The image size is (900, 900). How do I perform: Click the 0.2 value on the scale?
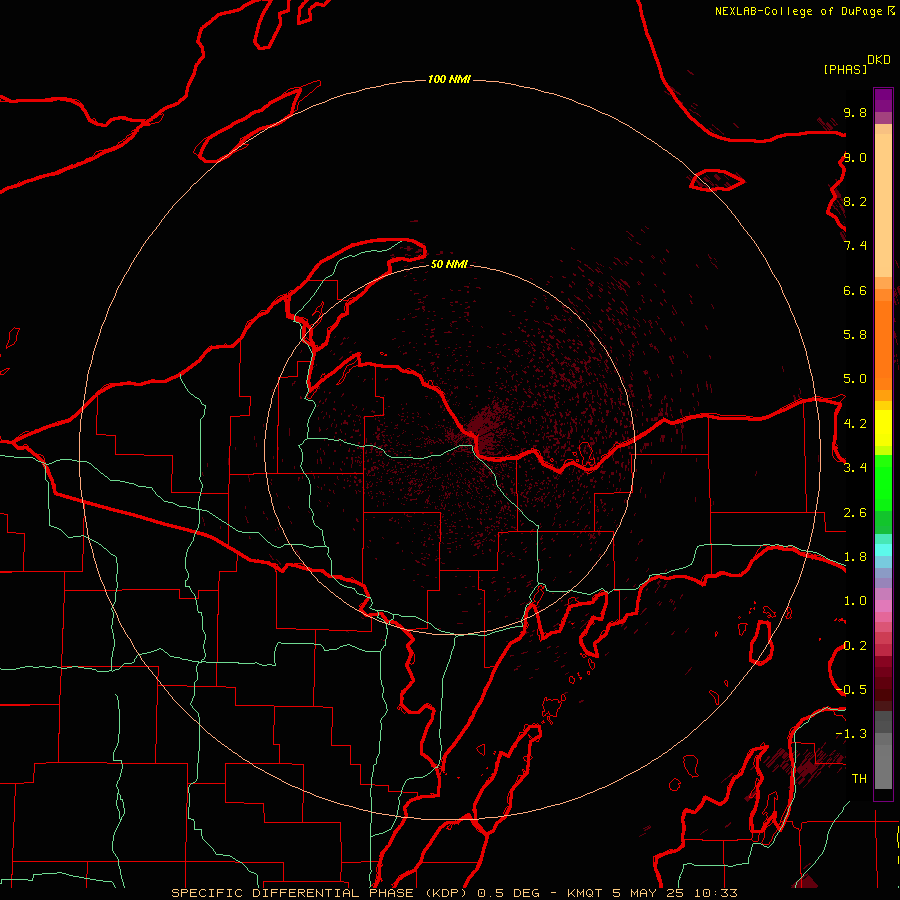[x=855, y=646]
